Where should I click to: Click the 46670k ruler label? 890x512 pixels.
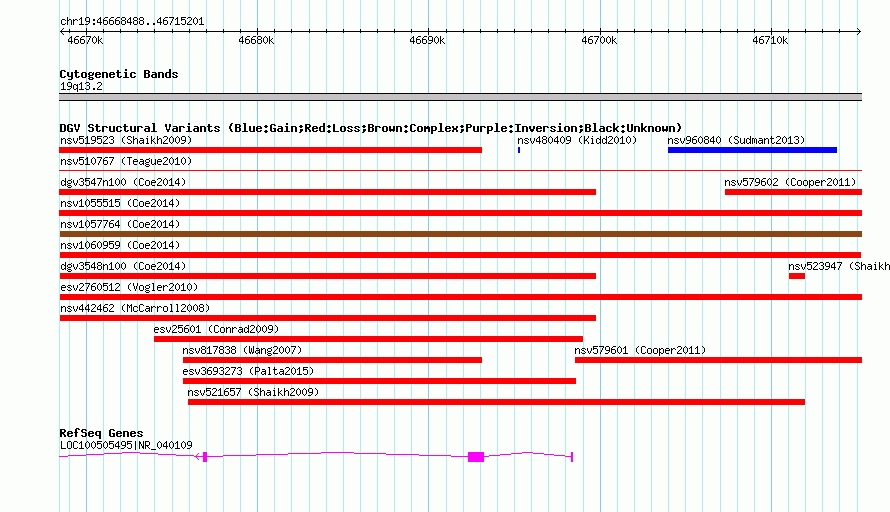pyautogui.click(x=85, y=40)
